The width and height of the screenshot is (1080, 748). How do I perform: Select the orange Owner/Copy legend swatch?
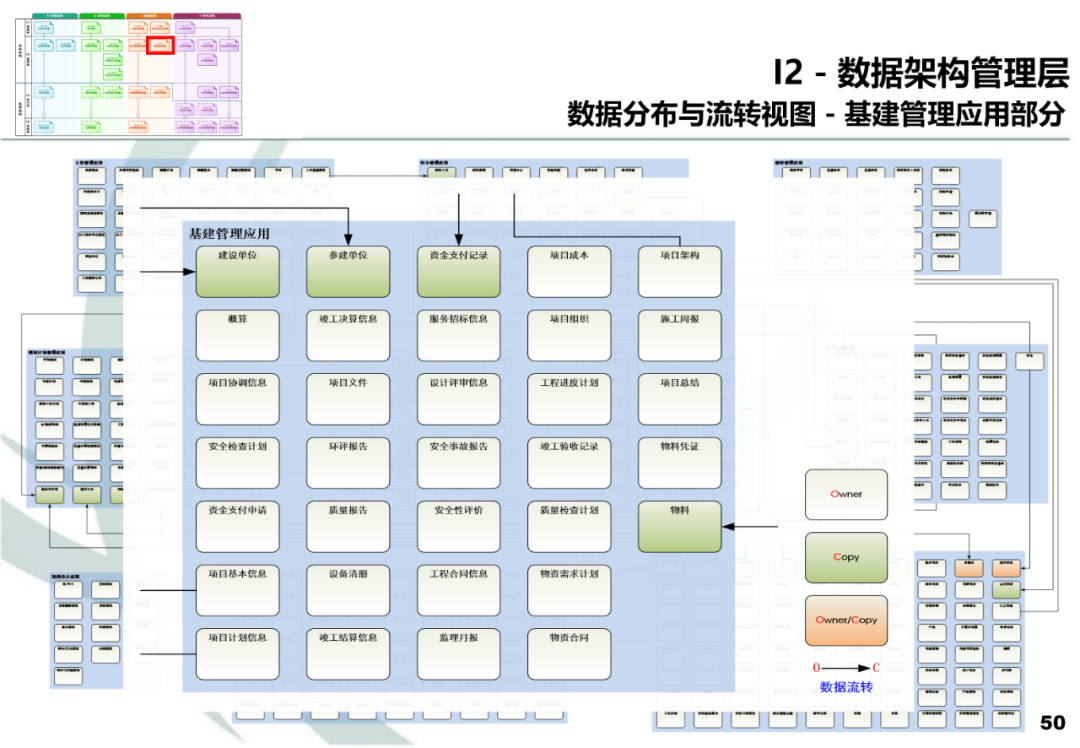click(846, 621)
